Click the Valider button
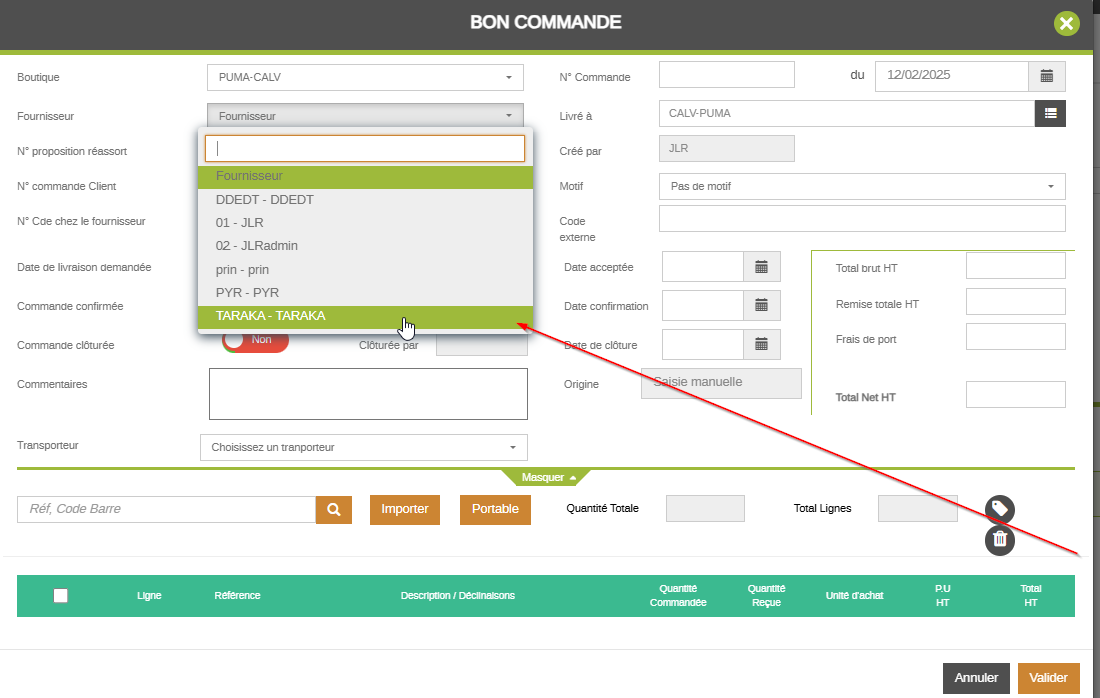The width and height of the screenshot is (1100, 698). [x=1048, y=678]
